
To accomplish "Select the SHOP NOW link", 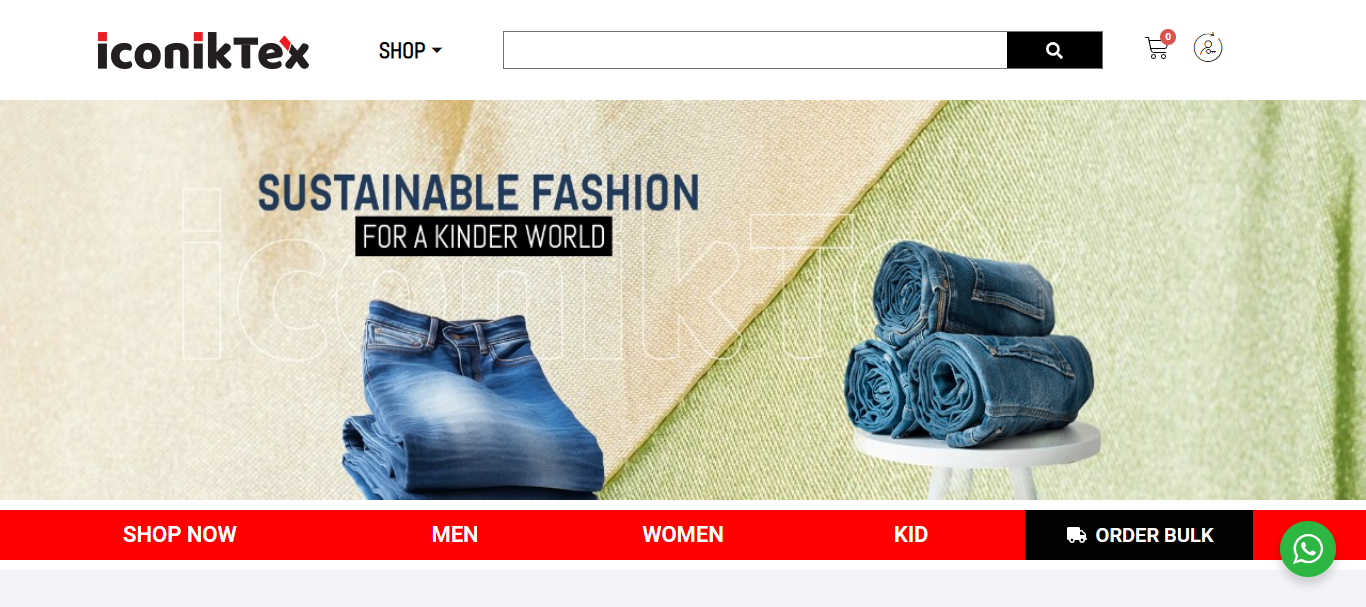I will (x=180, y=535).
